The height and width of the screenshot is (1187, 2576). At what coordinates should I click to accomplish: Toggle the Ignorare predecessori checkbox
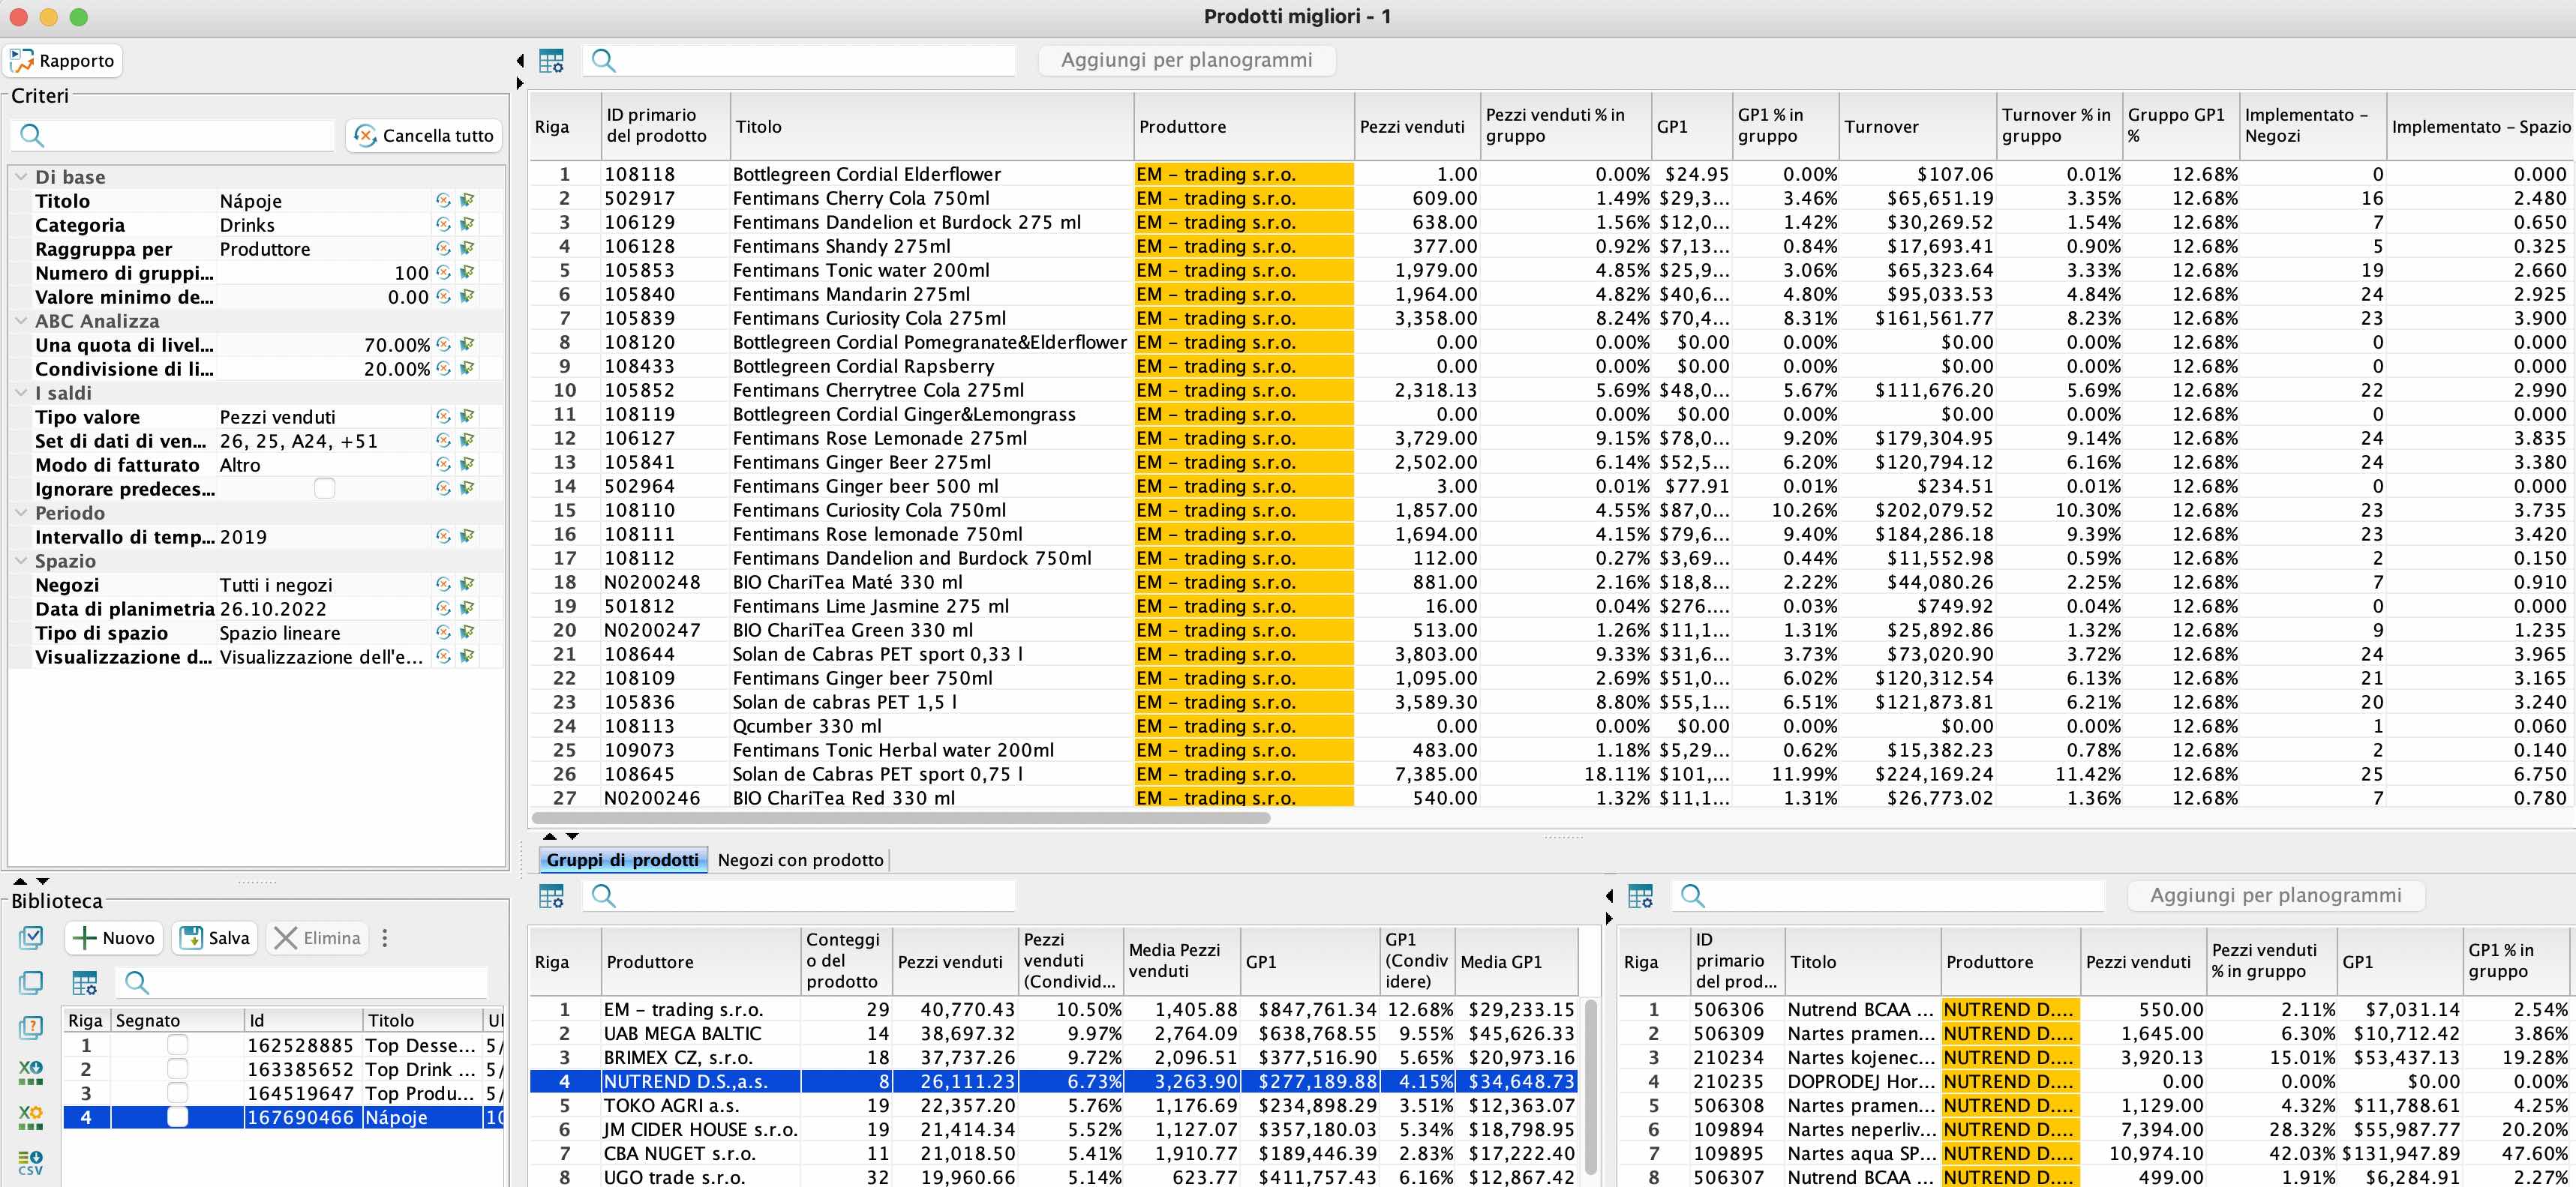pyautogui.click(x=324, y=489)
